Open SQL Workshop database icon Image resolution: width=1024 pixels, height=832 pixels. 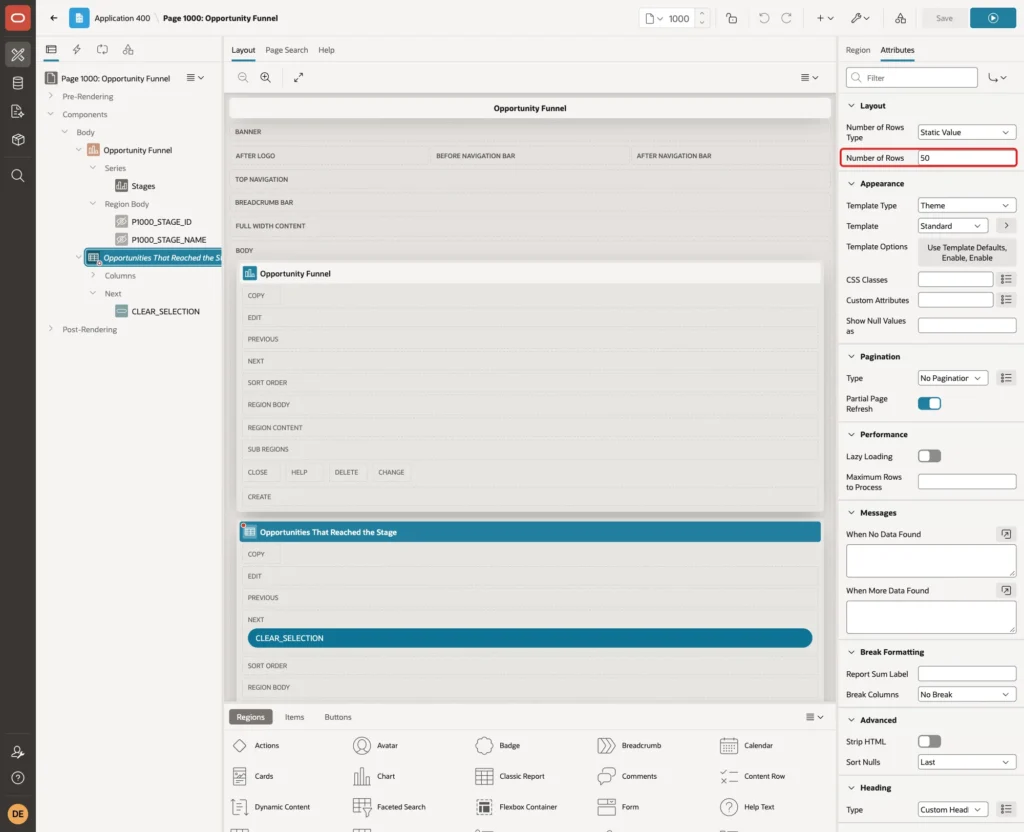pos(18,83)
